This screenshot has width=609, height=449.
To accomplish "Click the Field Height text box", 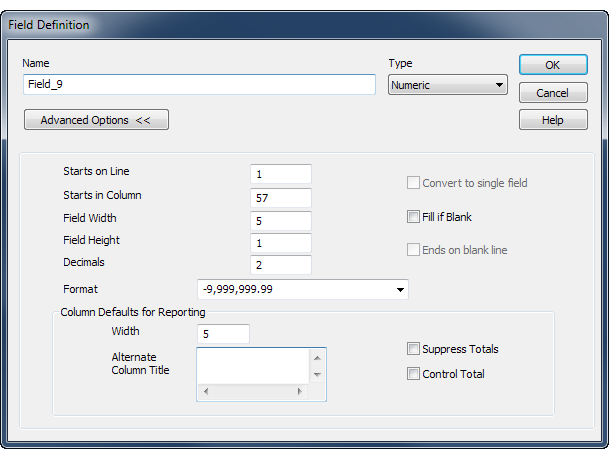I will click(x=280, y=243).
